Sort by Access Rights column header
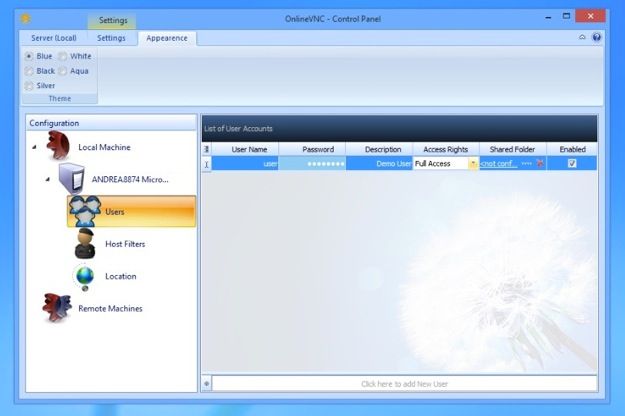 click(446, 149)
